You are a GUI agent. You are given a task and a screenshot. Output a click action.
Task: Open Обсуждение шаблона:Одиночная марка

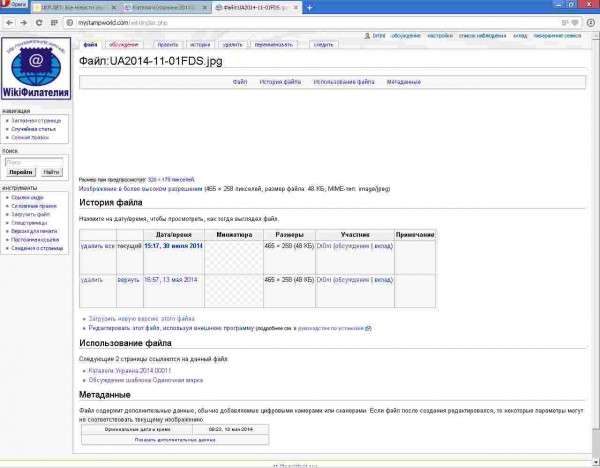(x=146, y=380)
